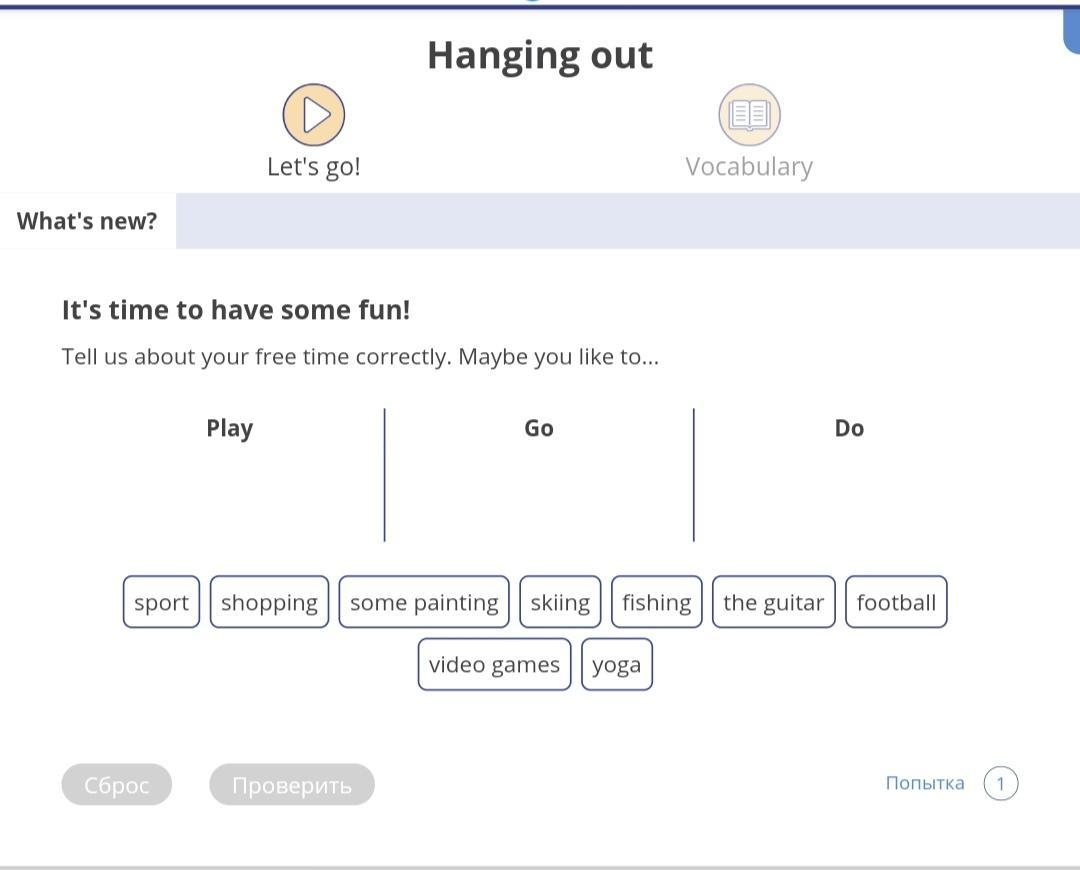
Task: Click the Do column header
Action: [849, 428]
